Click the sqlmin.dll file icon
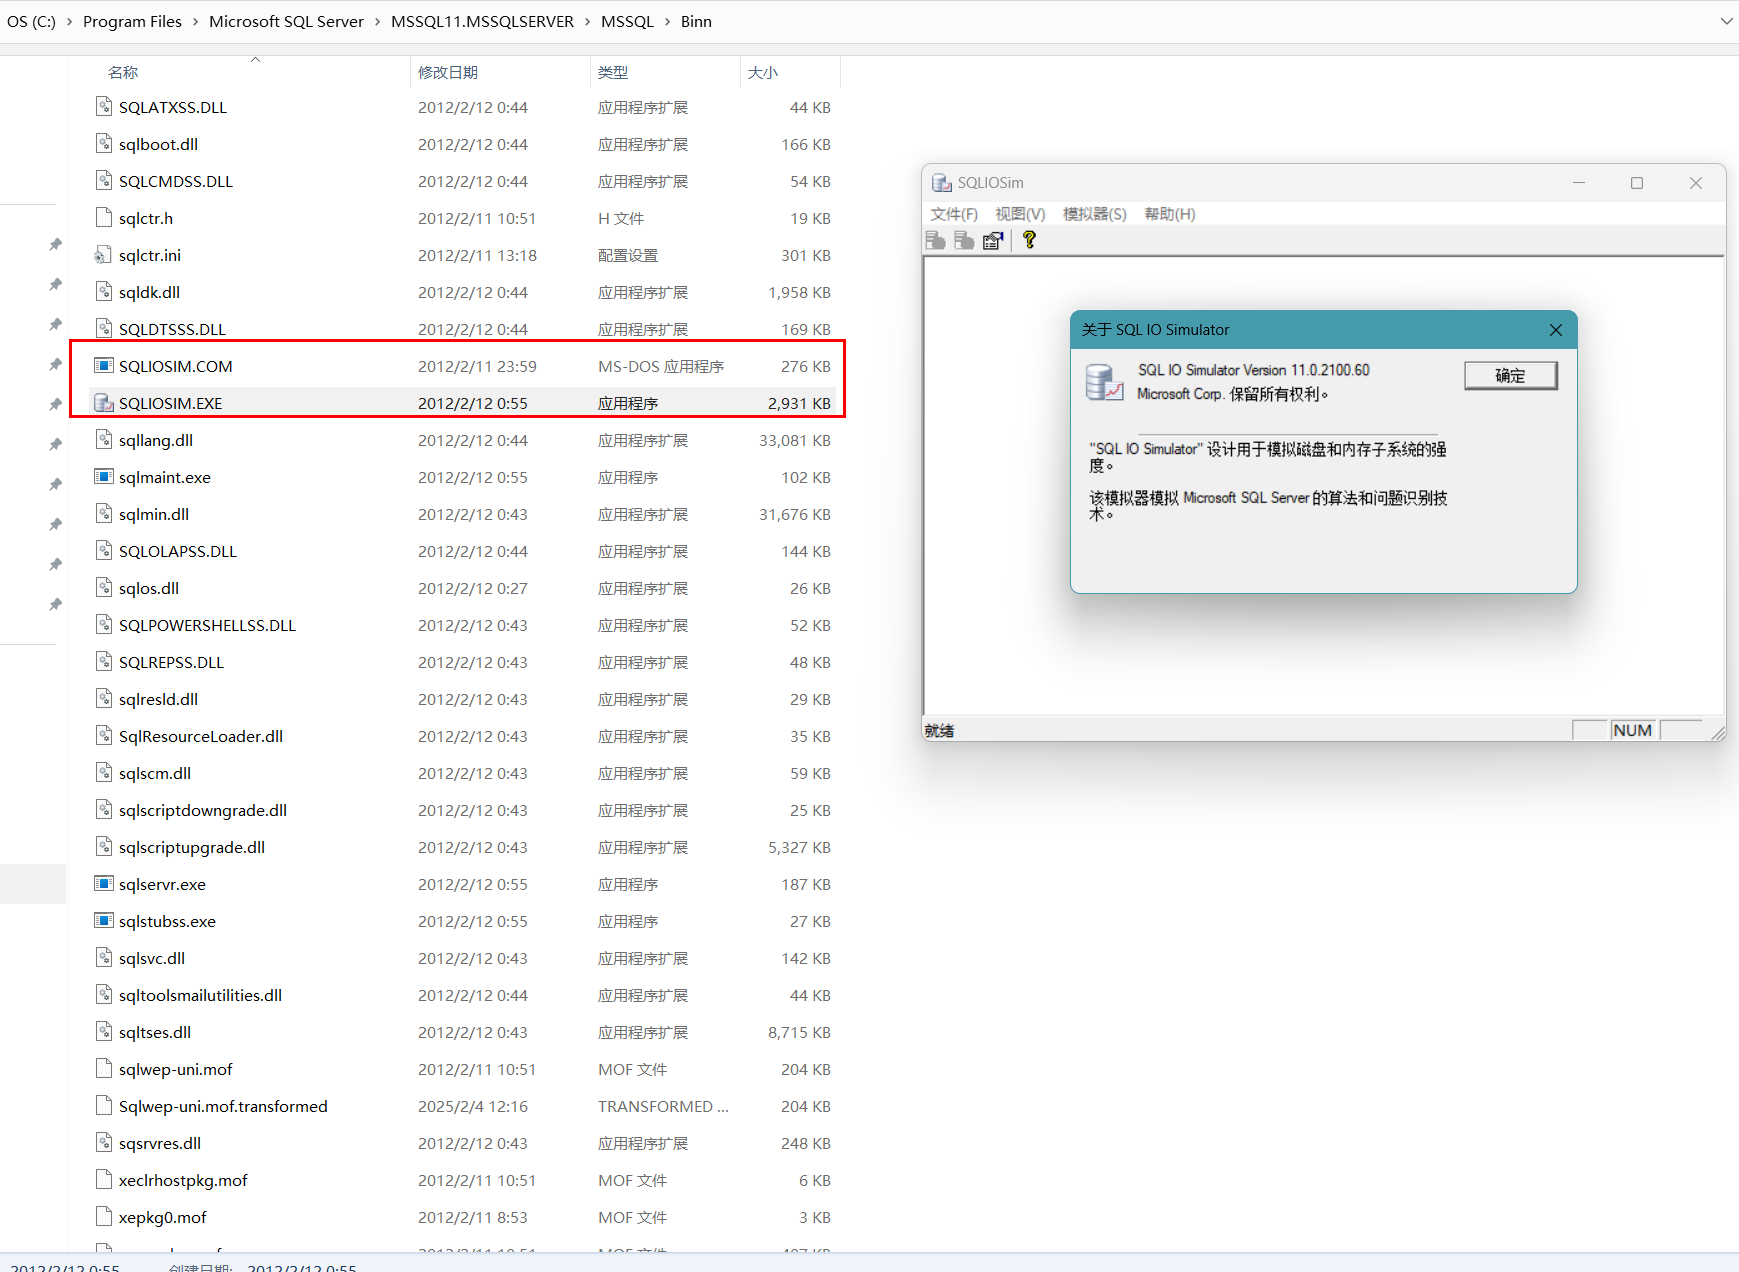This screenshot has width=1739, height=1272. (x=103, y=514)
